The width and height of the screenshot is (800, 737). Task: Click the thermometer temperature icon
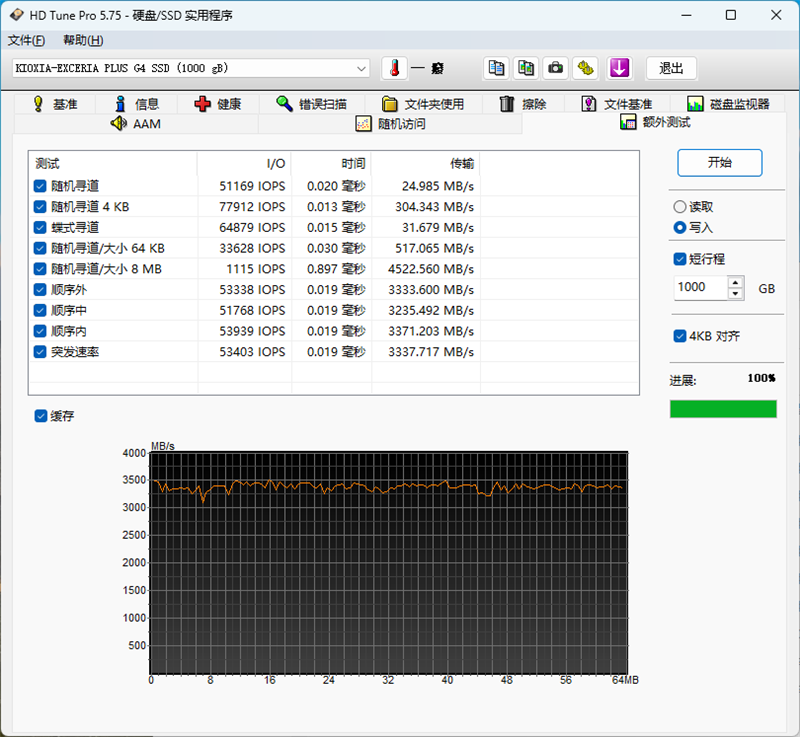394,68
